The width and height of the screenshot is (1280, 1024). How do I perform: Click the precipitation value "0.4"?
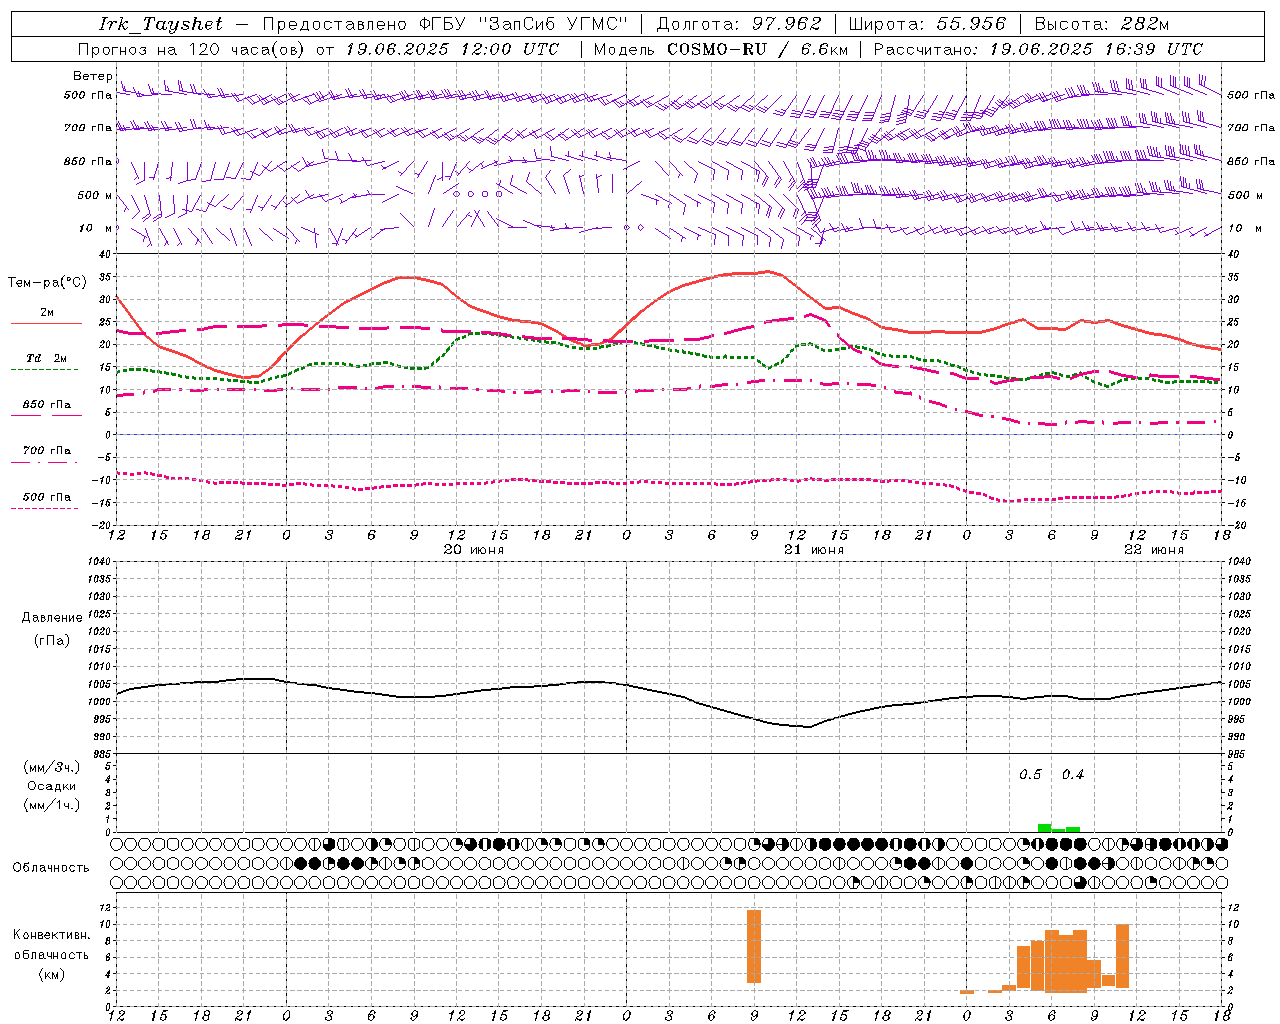[1073, 775]
